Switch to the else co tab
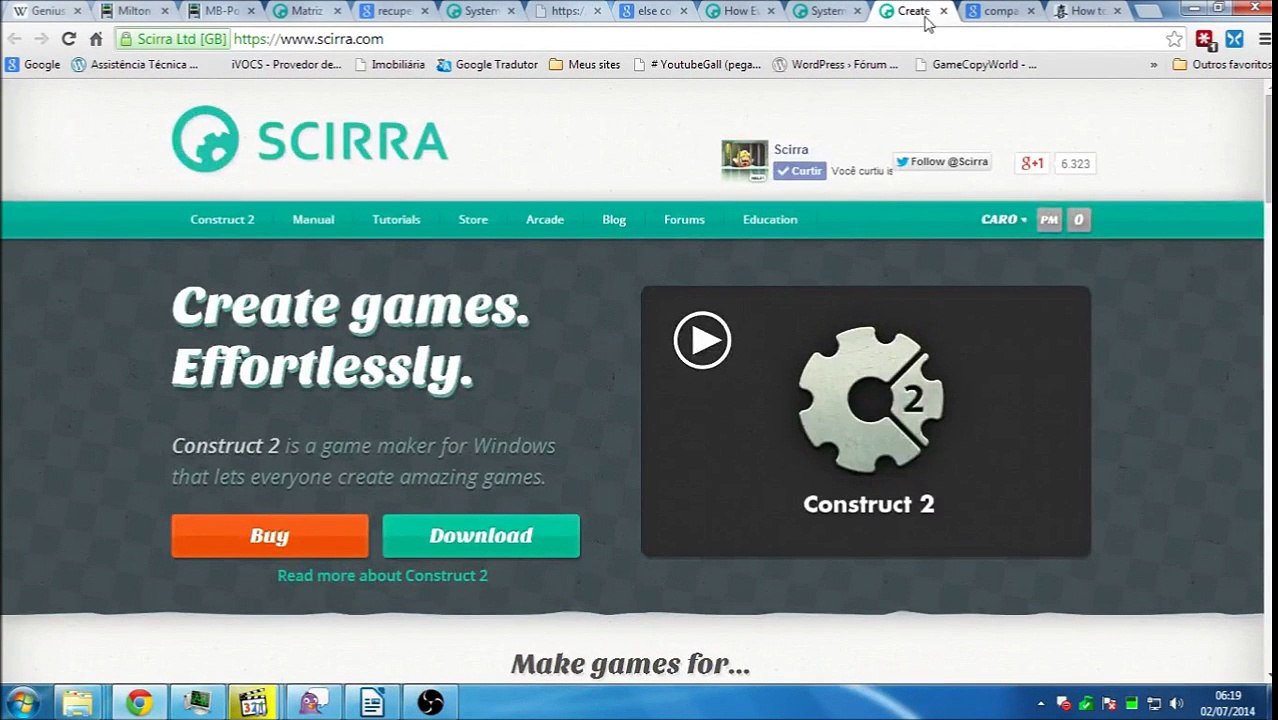This screenshot has width=1278, height=720. (x=654, y=11)
